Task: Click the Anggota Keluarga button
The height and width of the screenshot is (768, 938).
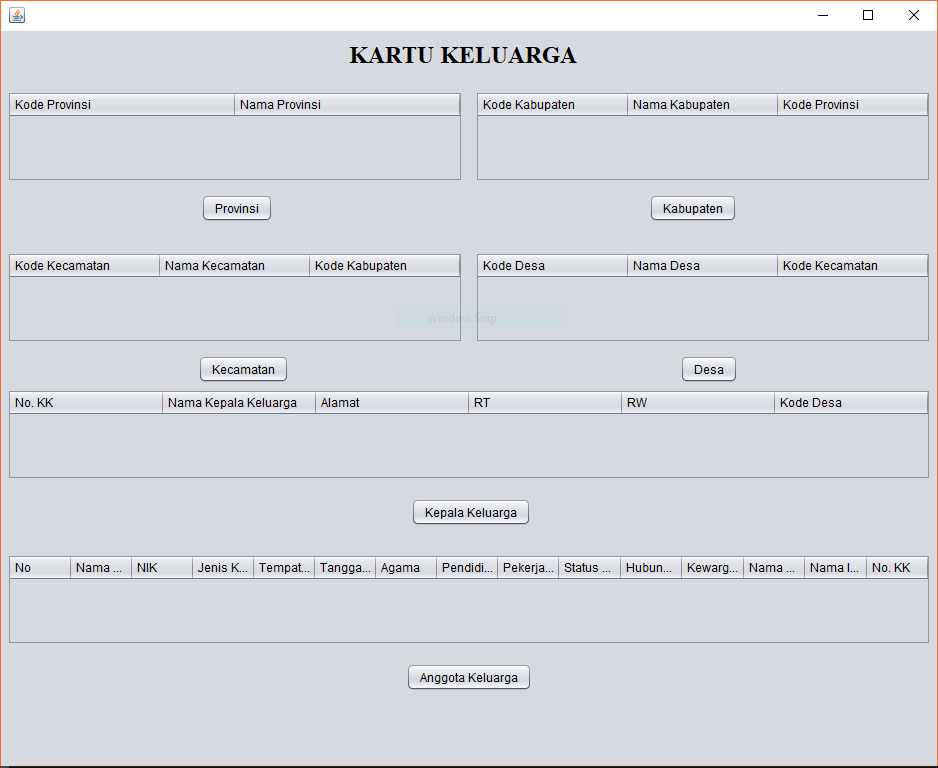Action: [x=468, y=677]
